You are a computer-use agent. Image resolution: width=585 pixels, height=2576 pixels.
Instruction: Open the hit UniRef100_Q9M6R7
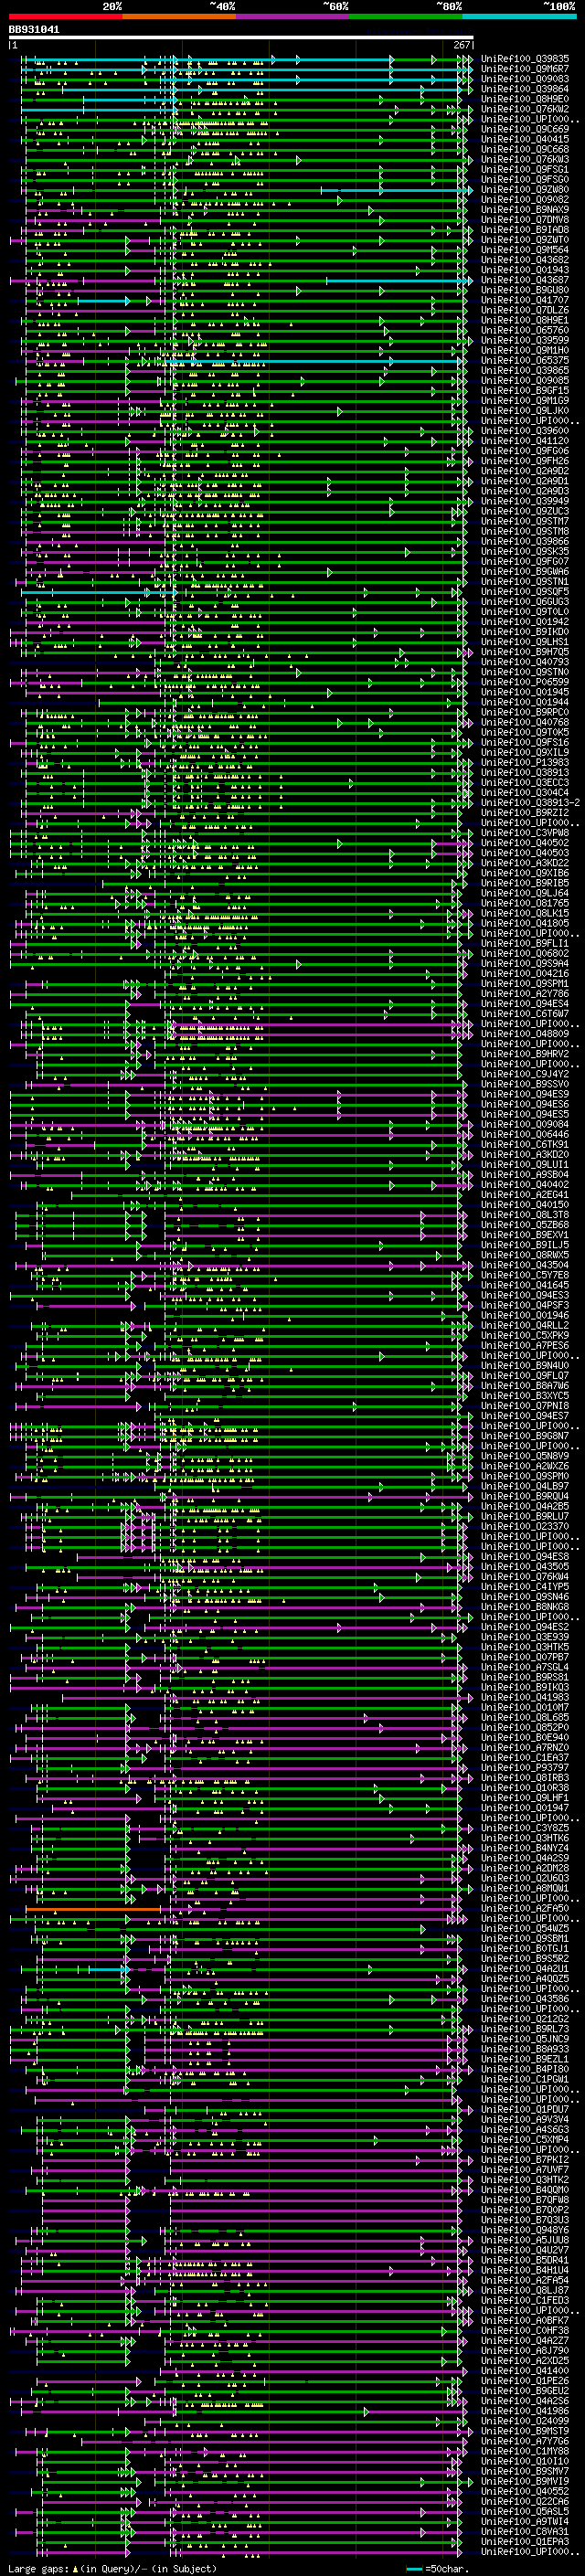pos(524,69)
